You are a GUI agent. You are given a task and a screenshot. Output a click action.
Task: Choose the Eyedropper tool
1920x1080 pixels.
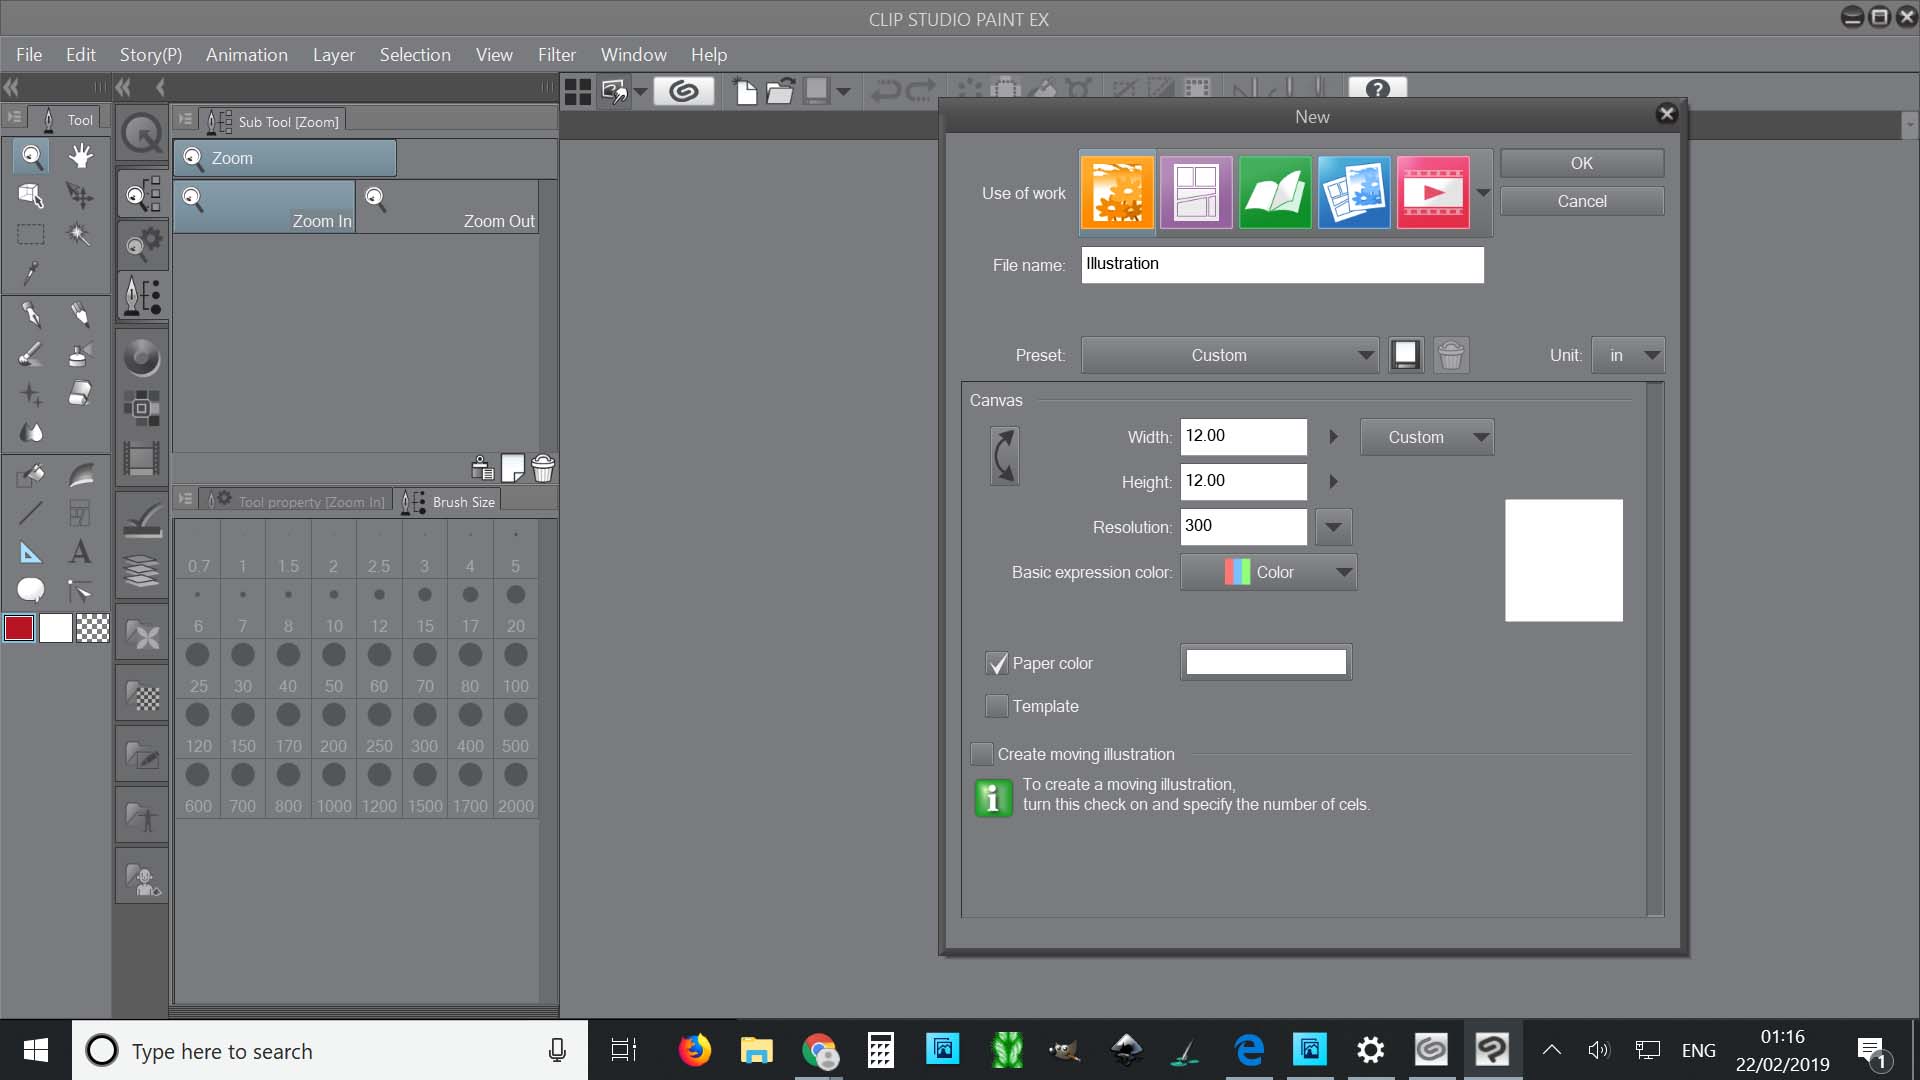point(30,273)
